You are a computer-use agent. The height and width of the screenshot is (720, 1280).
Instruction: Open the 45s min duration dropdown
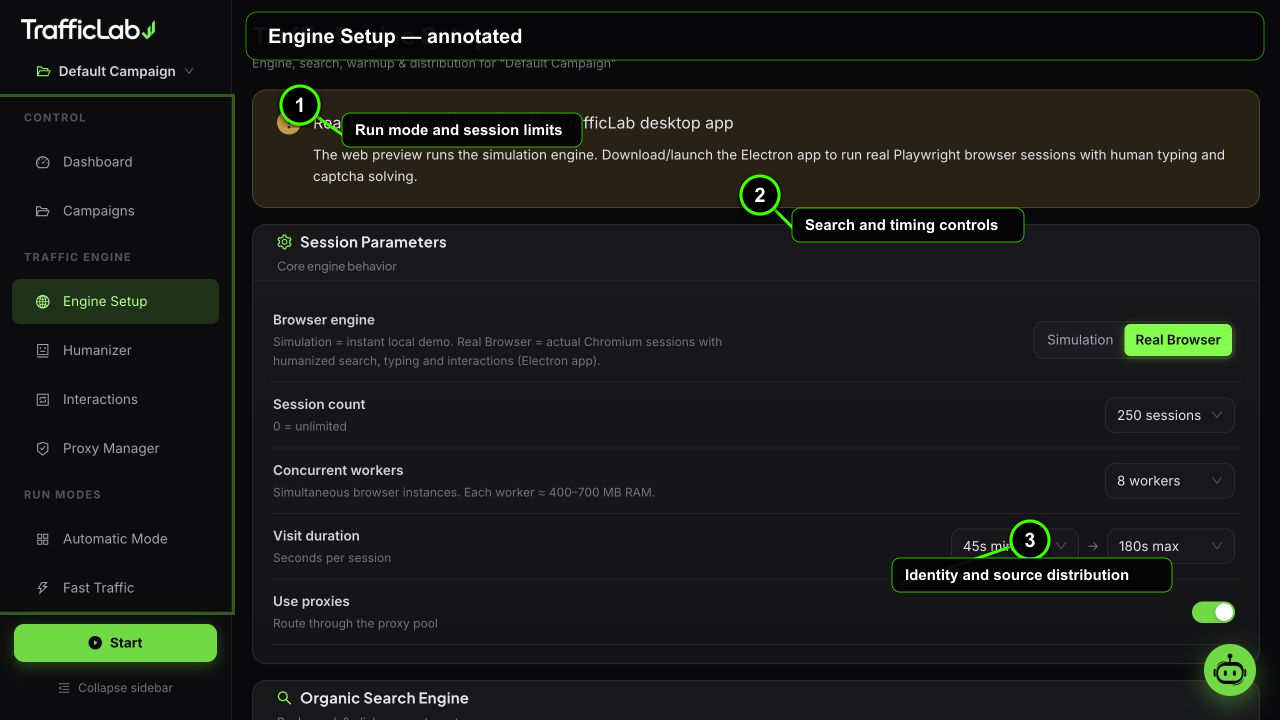tap(1014, 546)
